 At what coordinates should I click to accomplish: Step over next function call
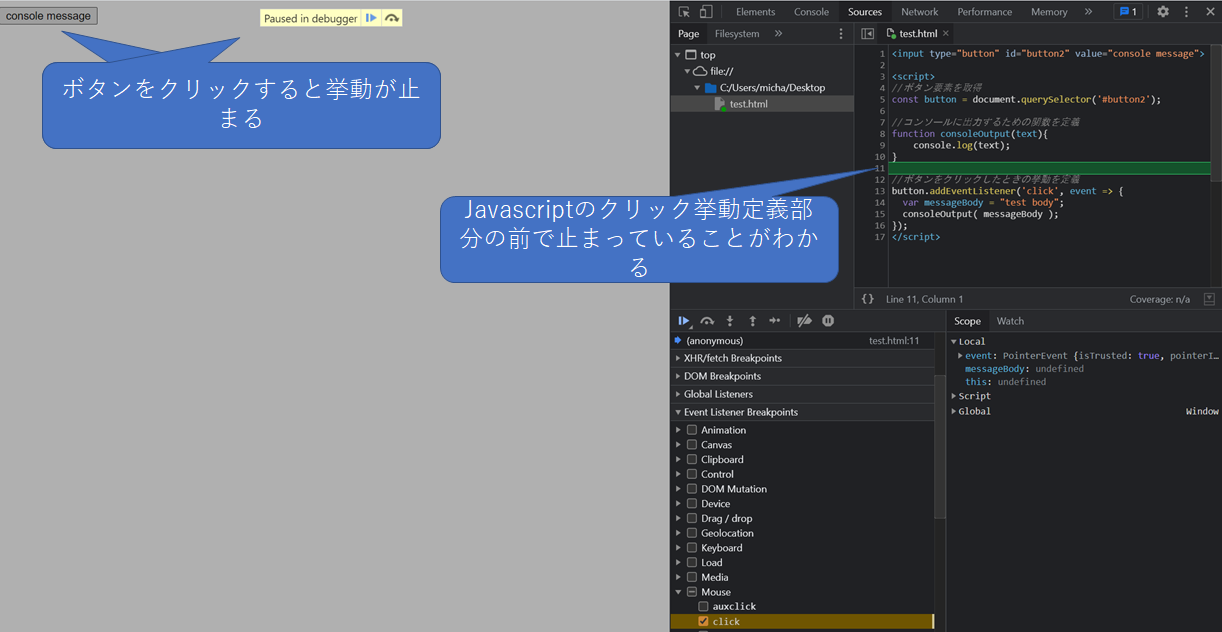pyautogui.click(x=707, y=321)
